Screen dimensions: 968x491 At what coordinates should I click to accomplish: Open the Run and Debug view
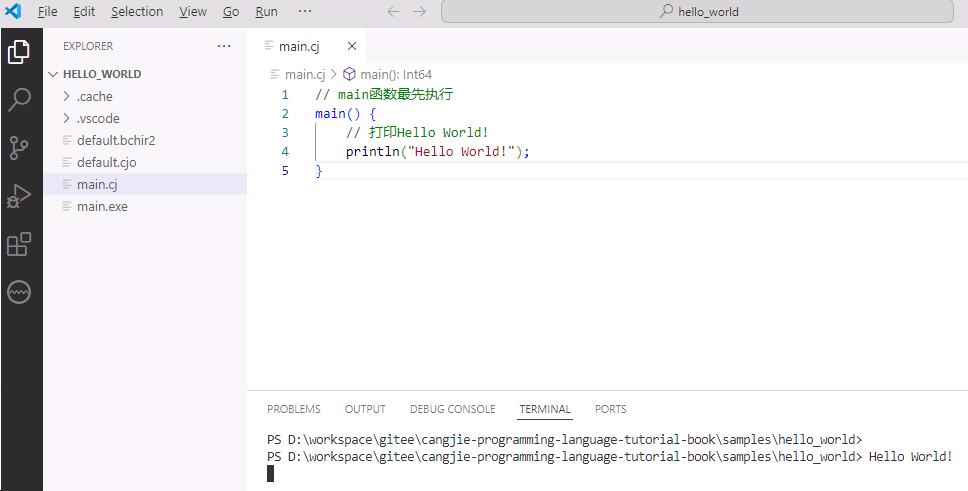(x=19, y=196)
